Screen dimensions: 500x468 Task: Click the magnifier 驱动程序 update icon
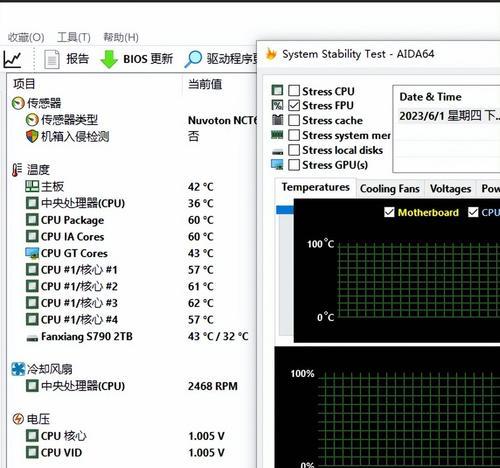193,59
